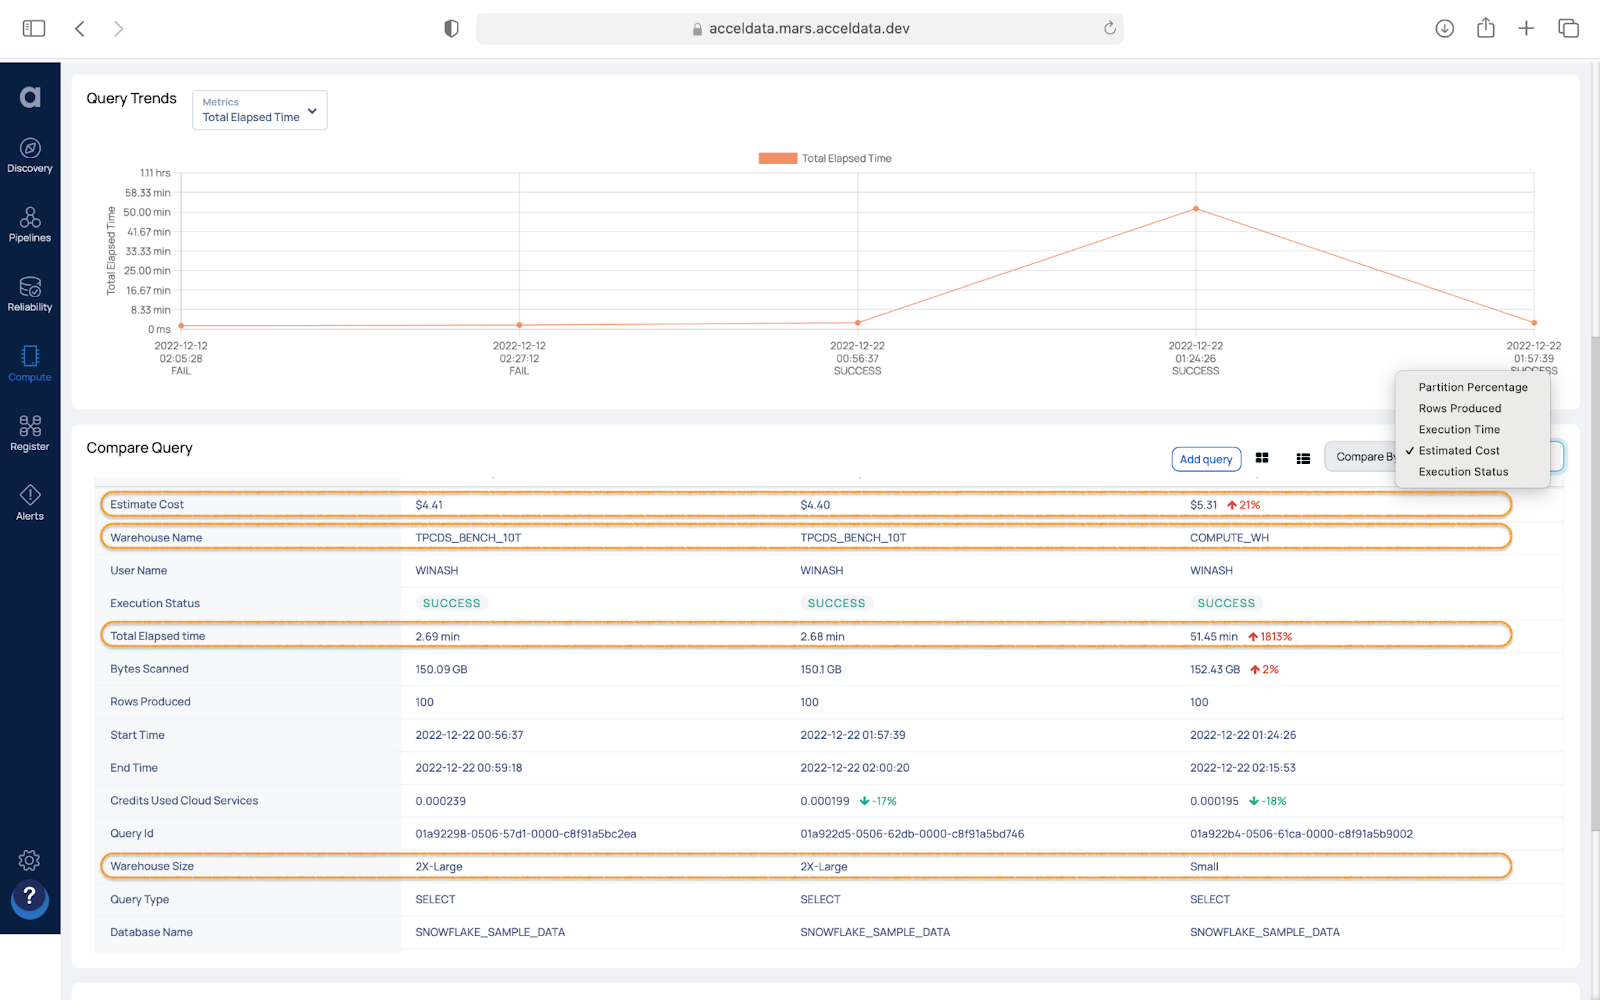Viewport: 1600px width, 1000px height.
Task: Check the Partition Percentage option
Action: (x=1473, y=387)
